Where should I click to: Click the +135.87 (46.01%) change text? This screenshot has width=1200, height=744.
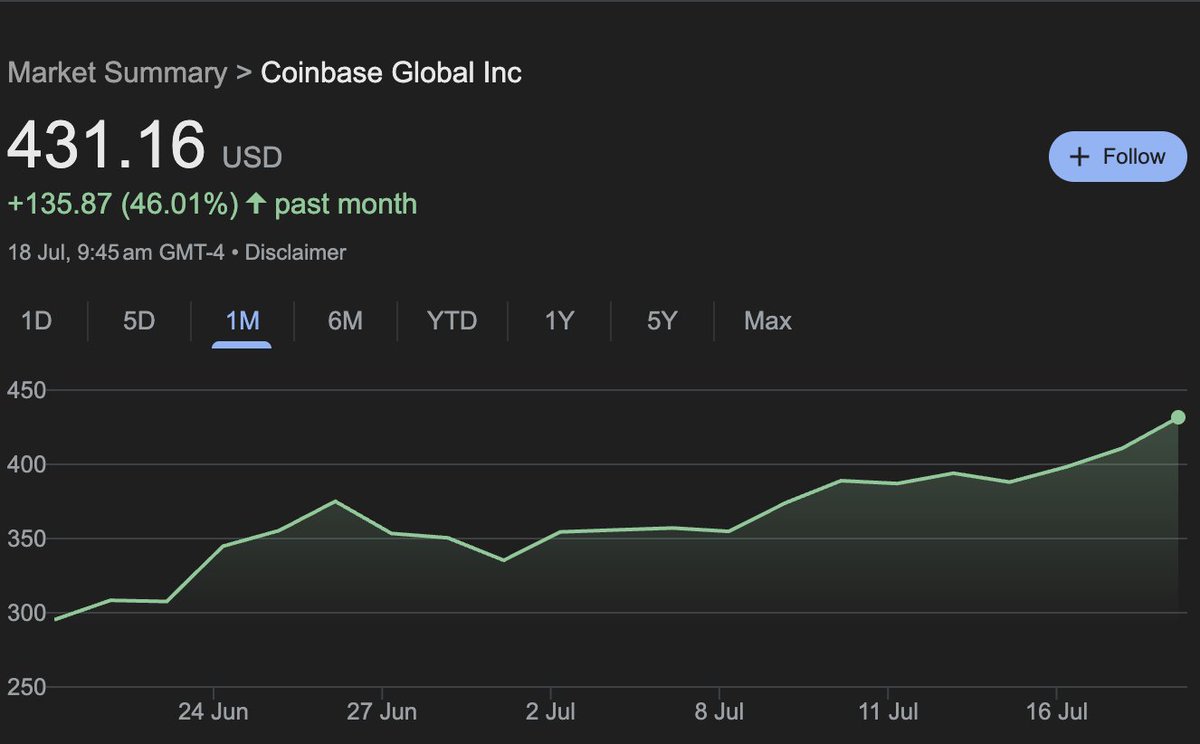[123, 205]
